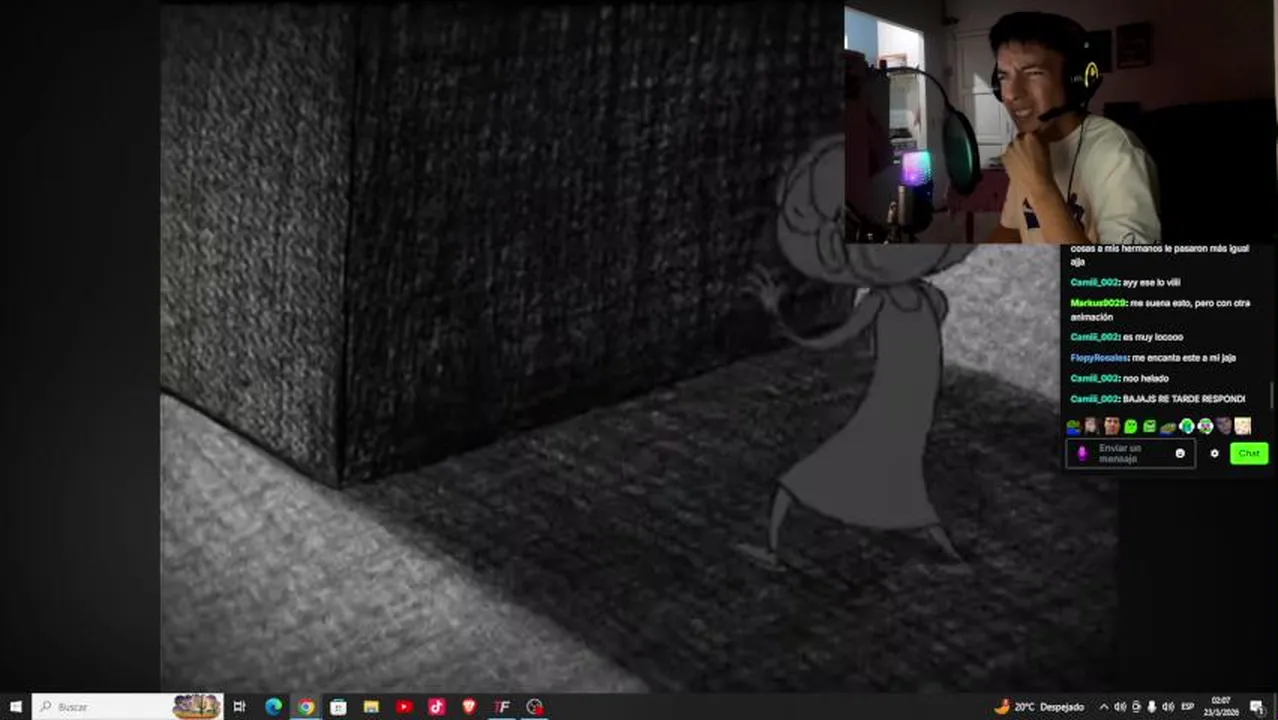Click the Enviar un mensaje chat field
Screen dimensions: 1278x720
point(1132,453)
